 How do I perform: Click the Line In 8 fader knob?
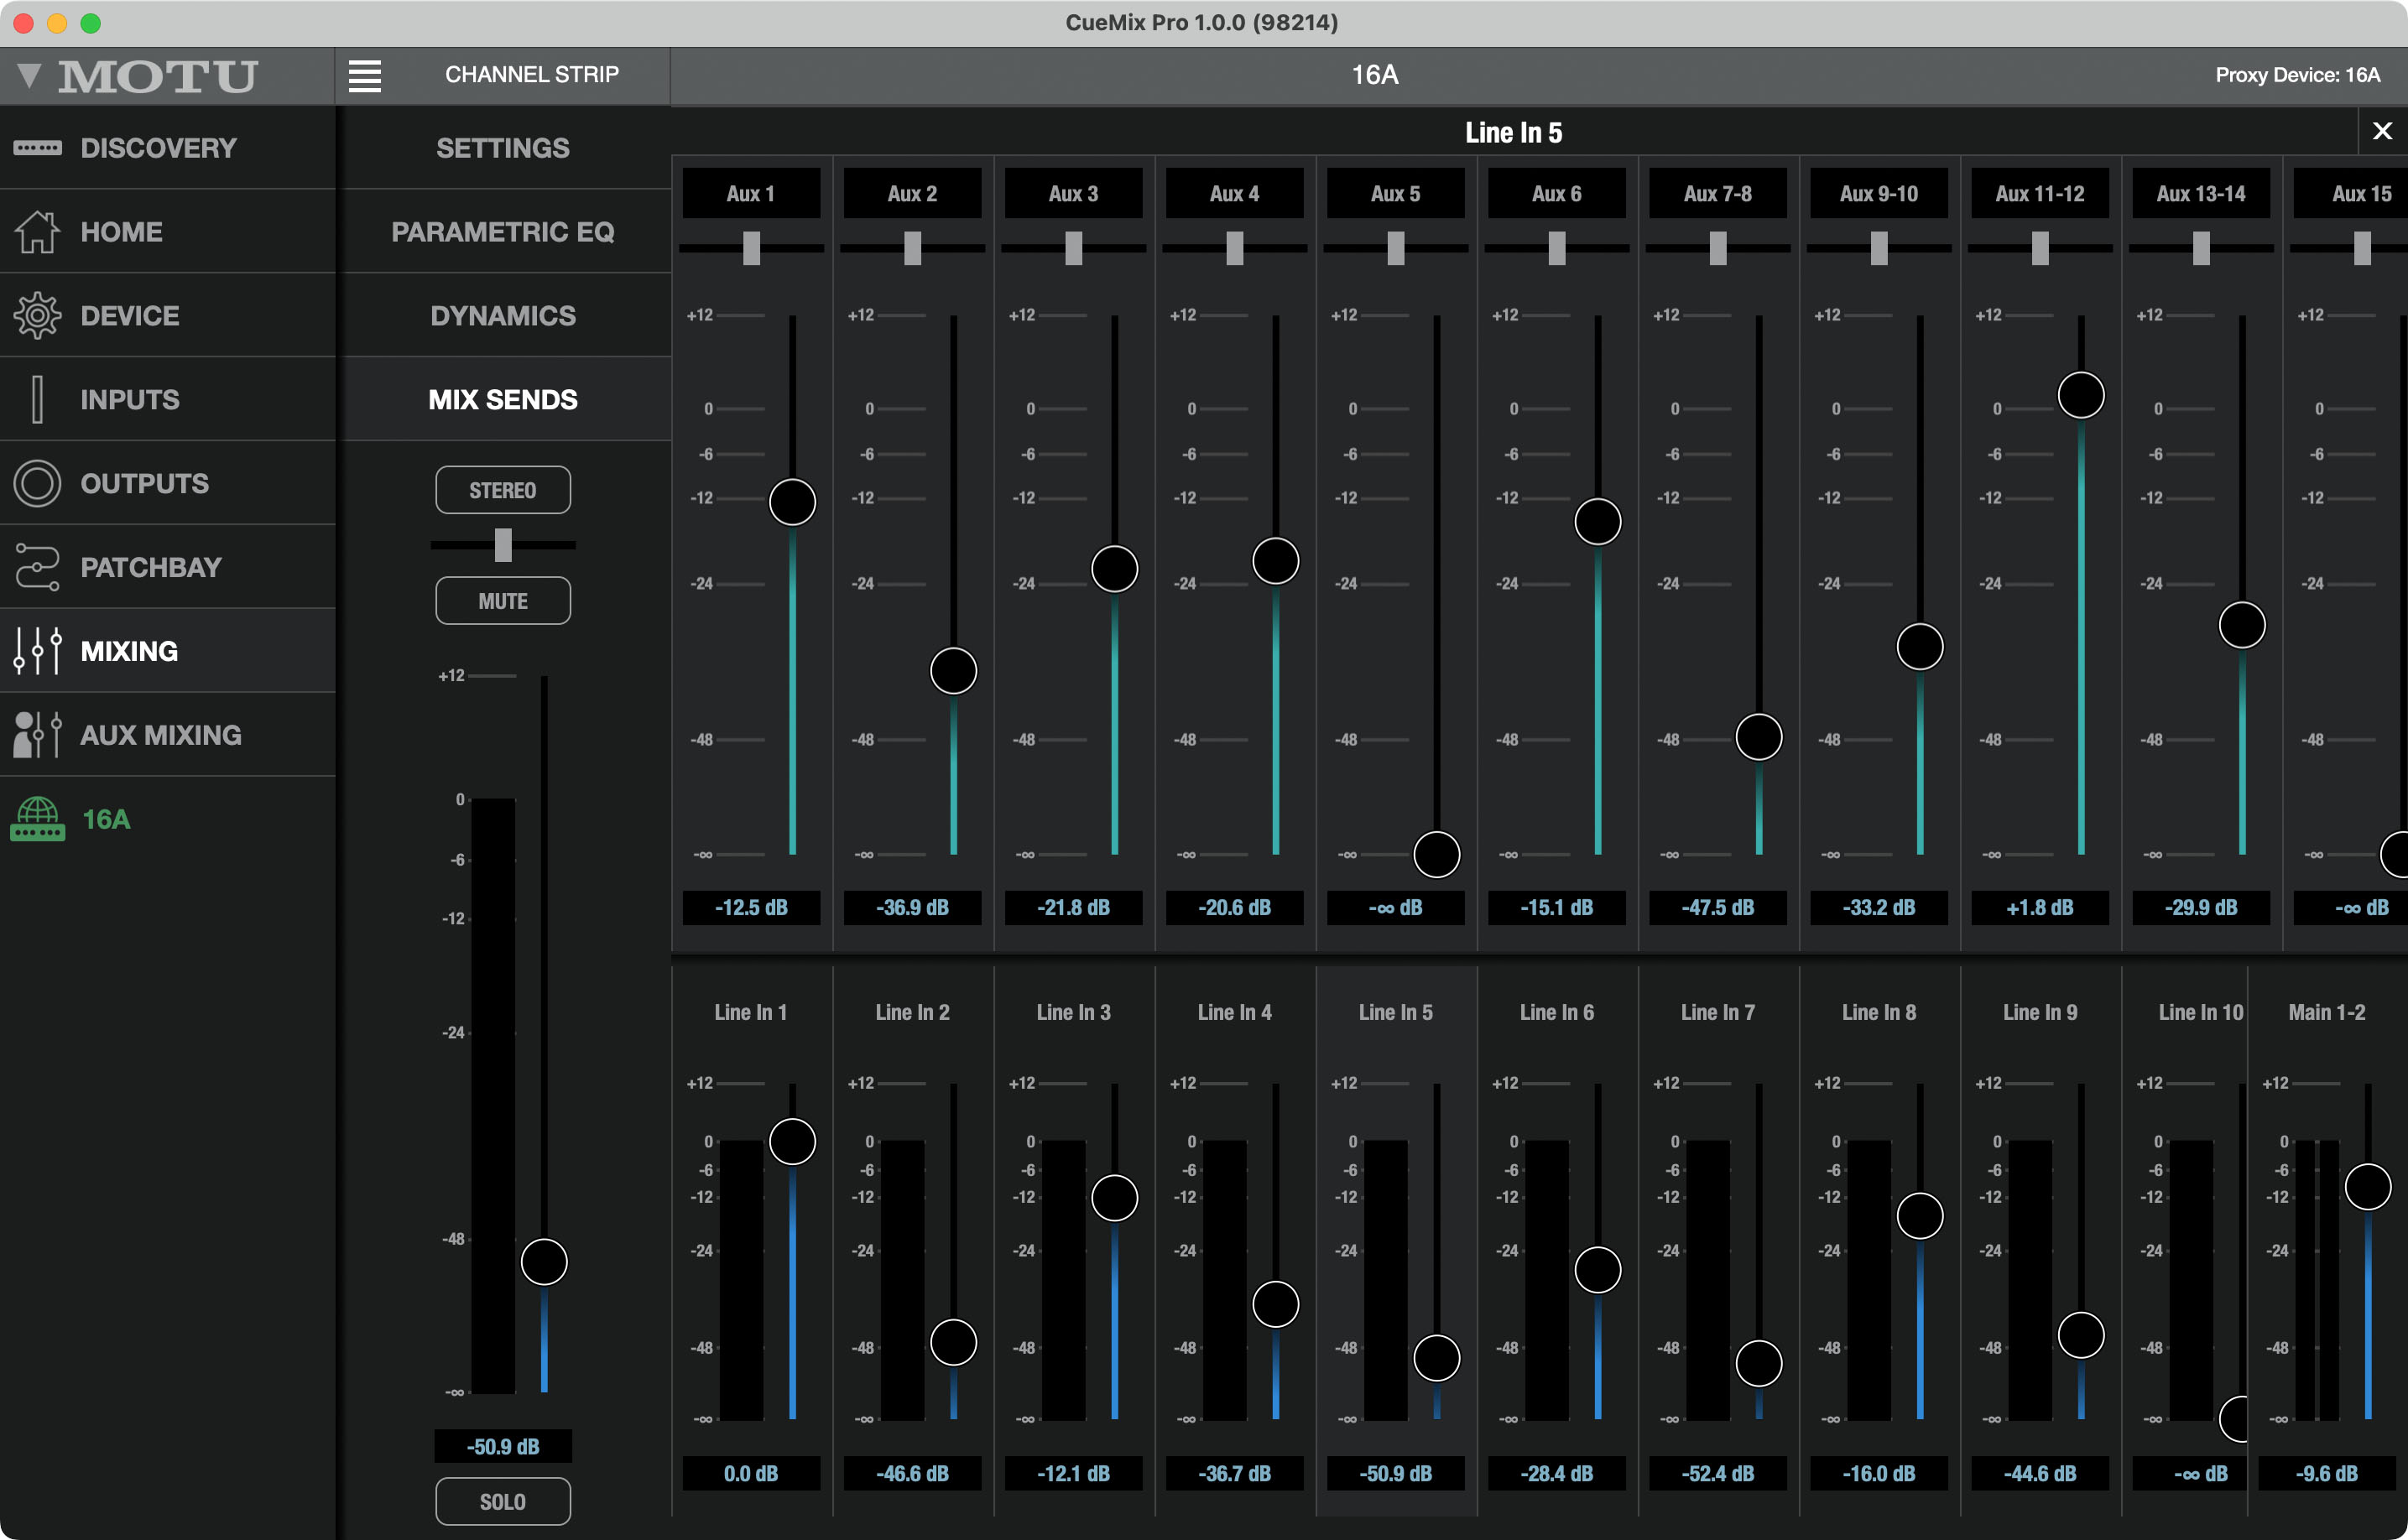pyautogui.click(x=1920, y=1216)
